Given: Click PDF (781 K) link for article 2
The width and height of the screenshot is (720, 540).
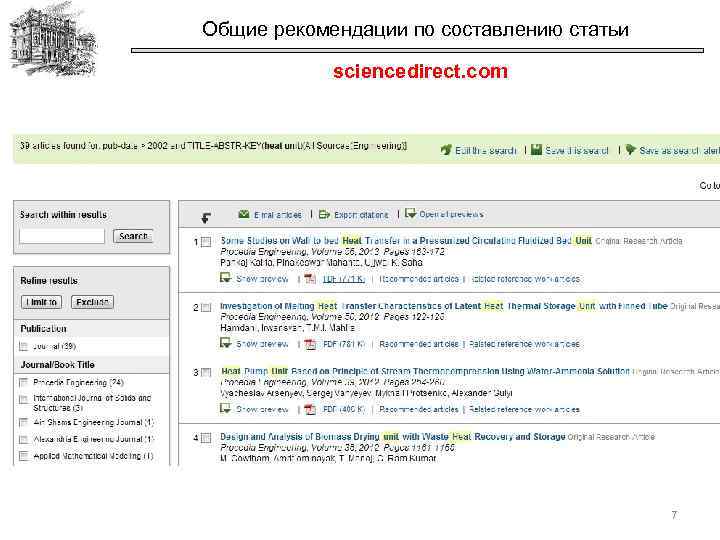Looking at the screenshot, I should coord(344,344).
